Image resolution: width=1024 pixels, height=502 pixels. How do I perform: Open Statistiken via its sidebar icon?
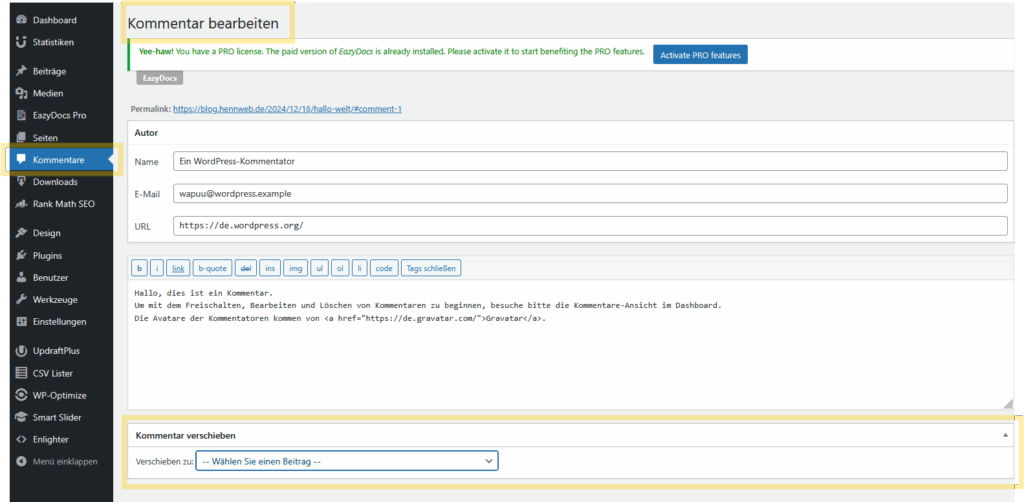coord(21,42)
